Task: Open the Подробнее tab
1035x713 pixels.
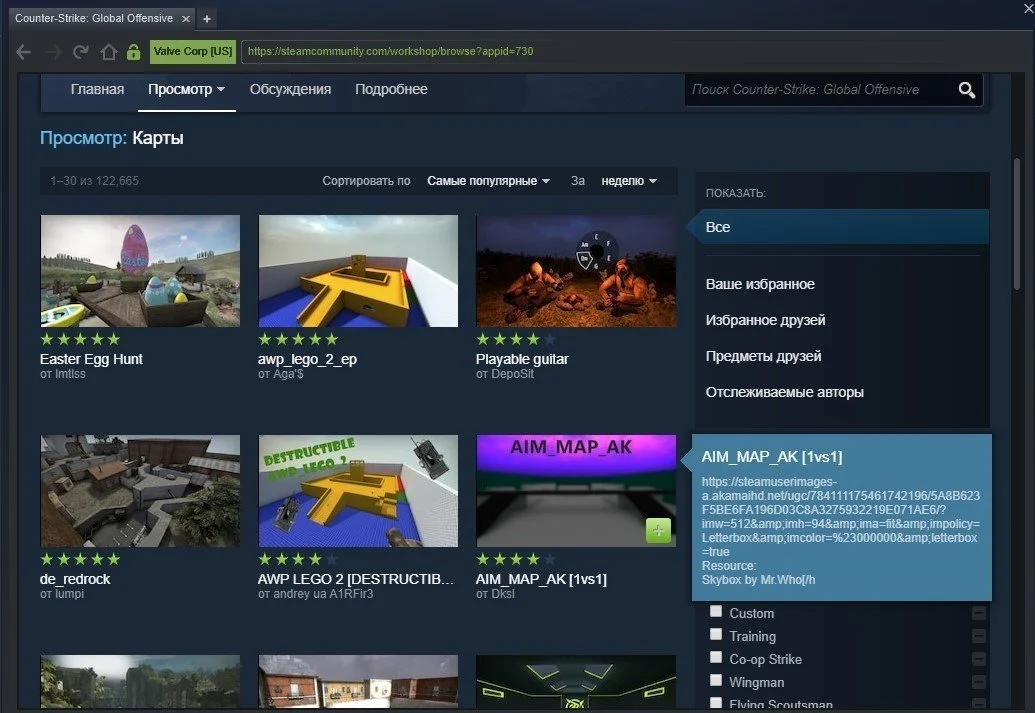Action: 391,90
